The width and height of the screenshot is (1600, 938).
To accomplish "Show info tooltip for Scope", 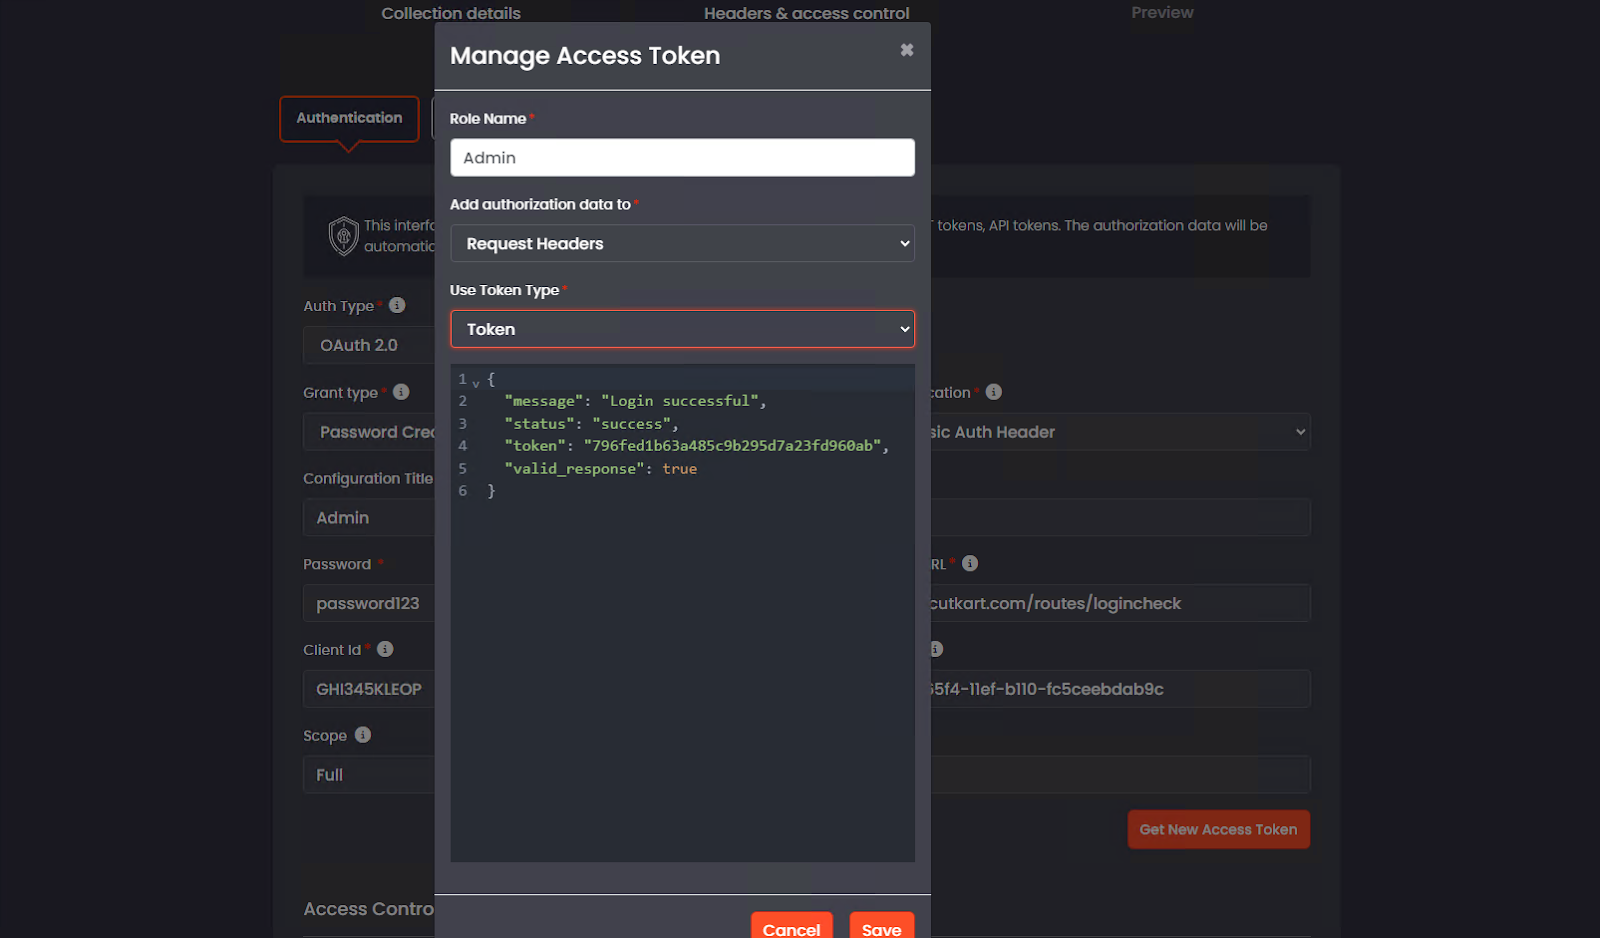I will coord(363,735).
